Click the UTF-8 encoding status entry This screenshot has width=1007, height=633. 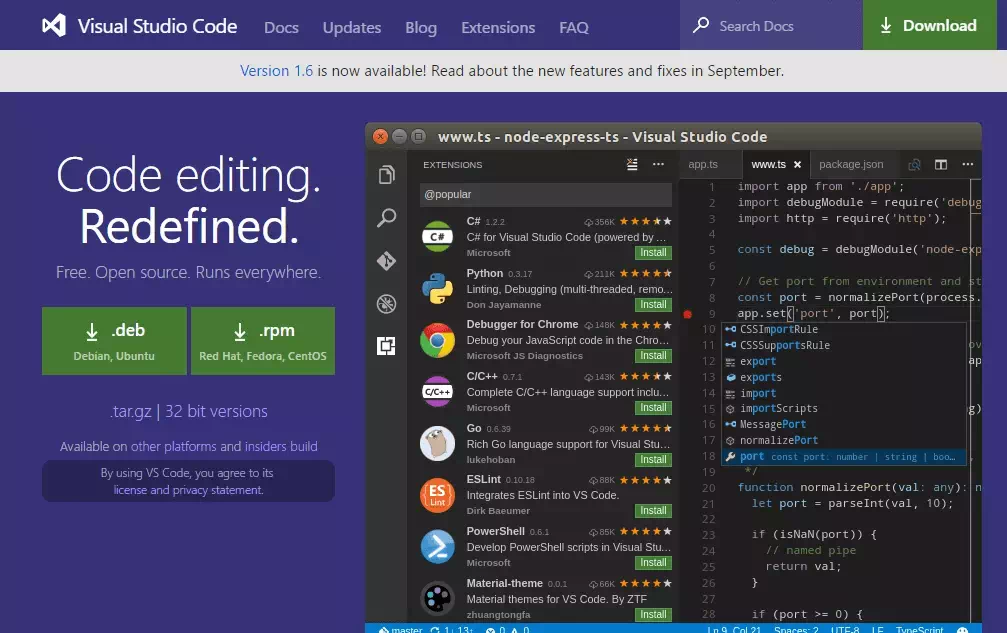(845, 629)
